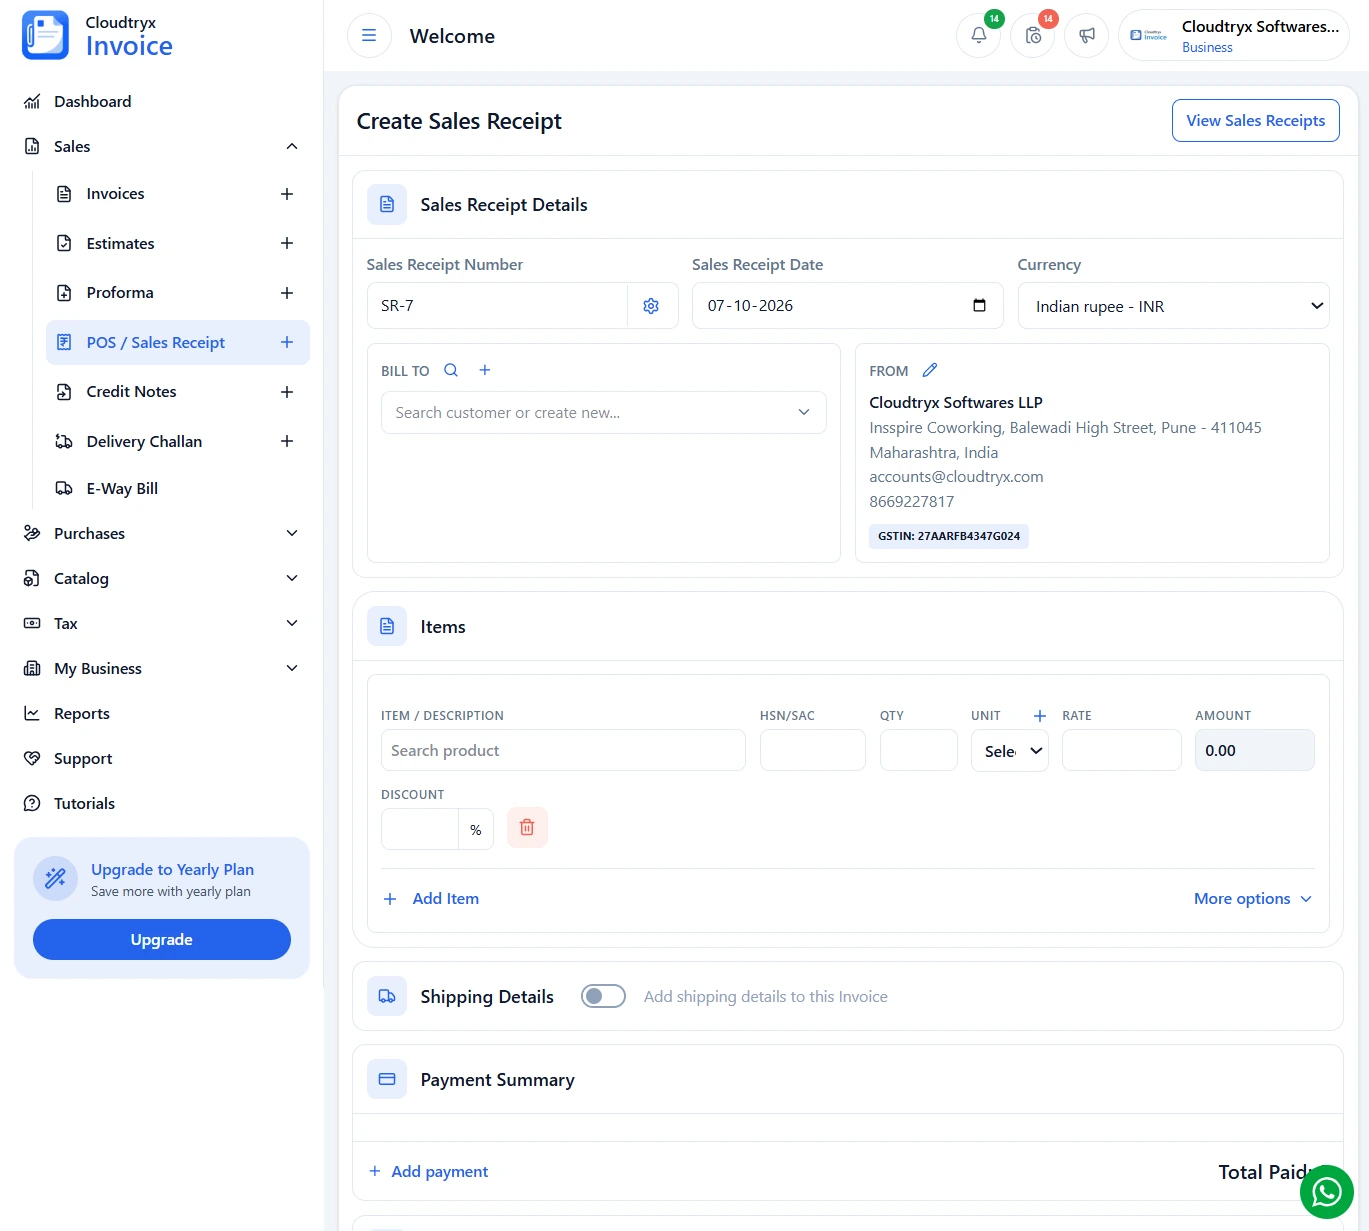
Task: Open E-Way Bill in sidebar
Action: click(x=122, y=489)
